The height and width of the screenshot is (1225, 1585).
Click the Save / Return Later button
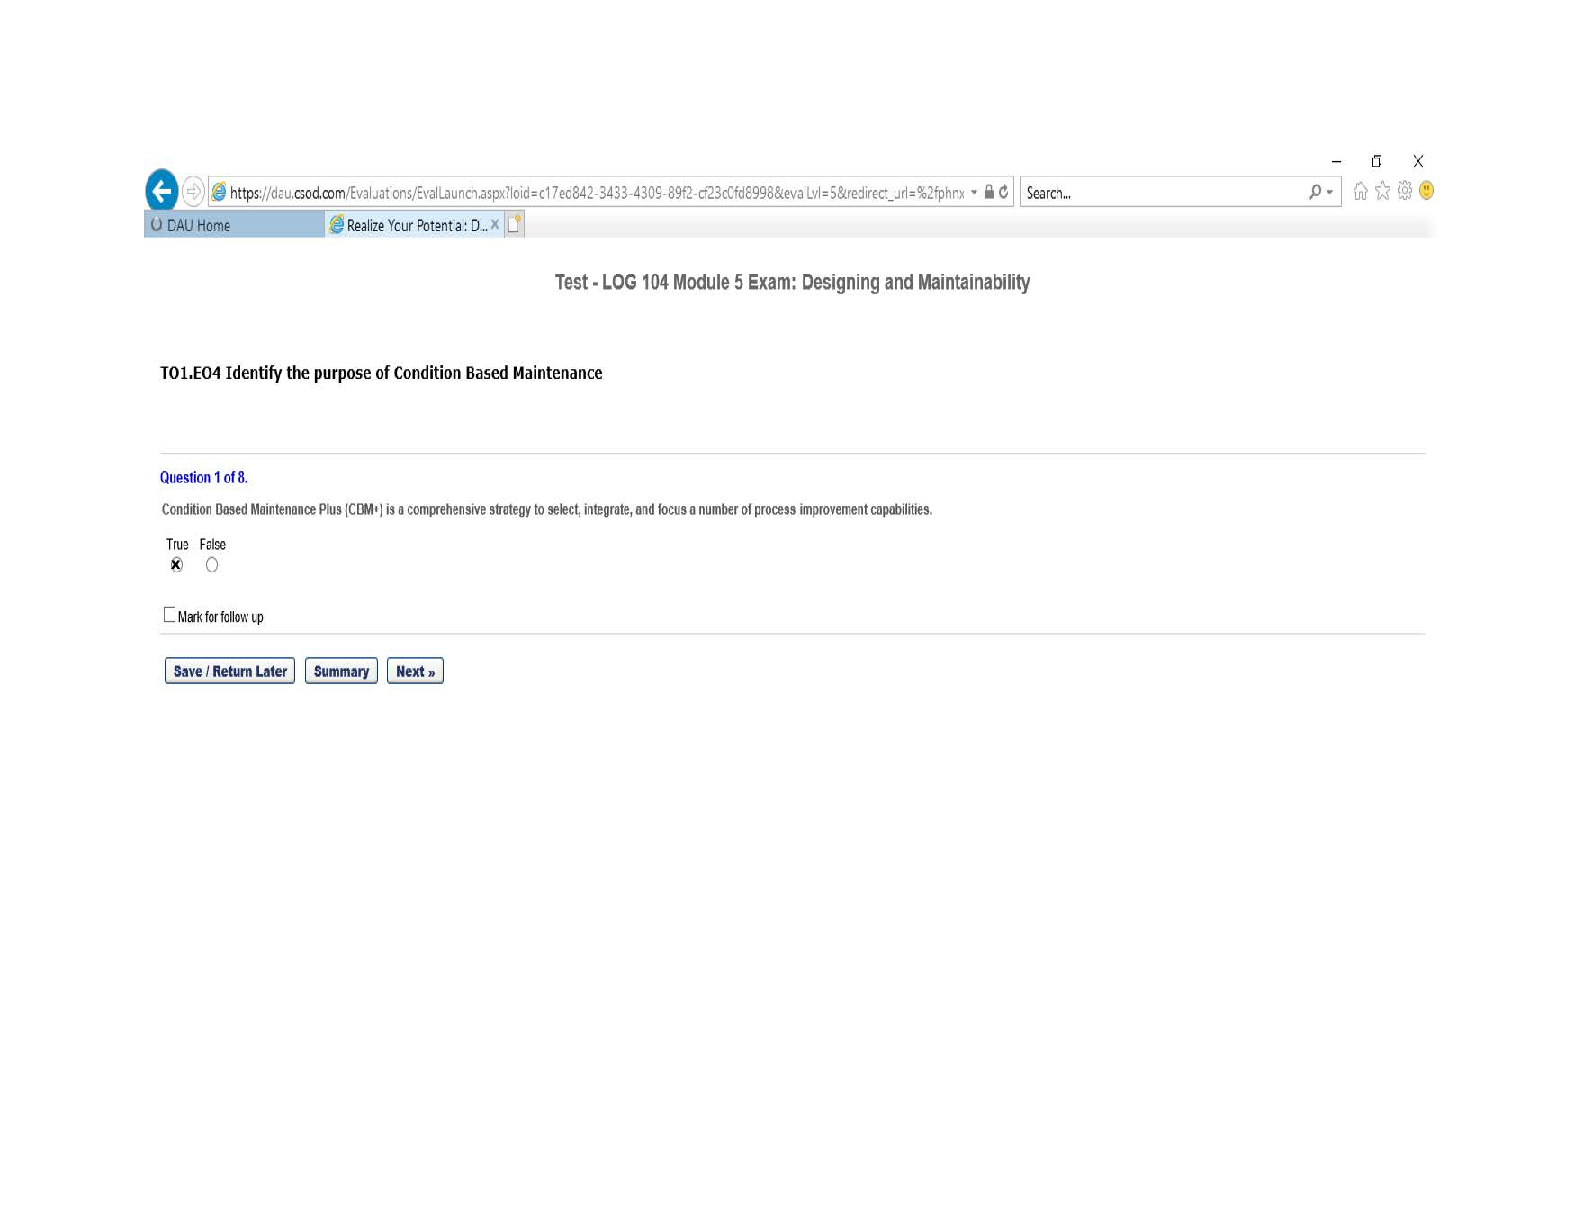[x=230, y=671]
